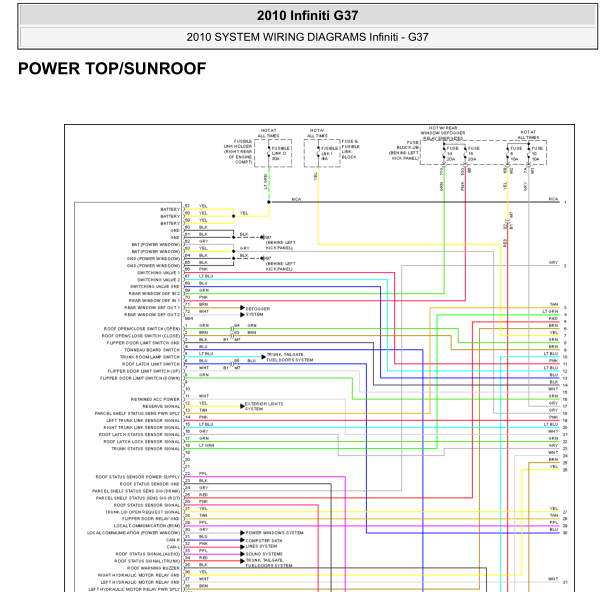Click 'FLIPPER DOOR LIMIT SWITCH (UP)' label
602x592 pixels.
(x=144, y=371)
